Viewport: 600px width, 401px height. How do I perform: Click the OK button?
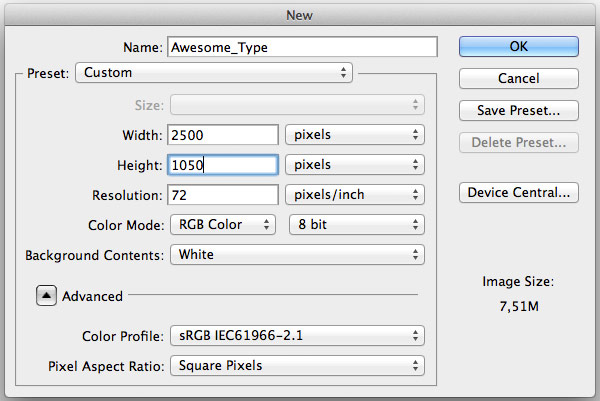(519, 47)
